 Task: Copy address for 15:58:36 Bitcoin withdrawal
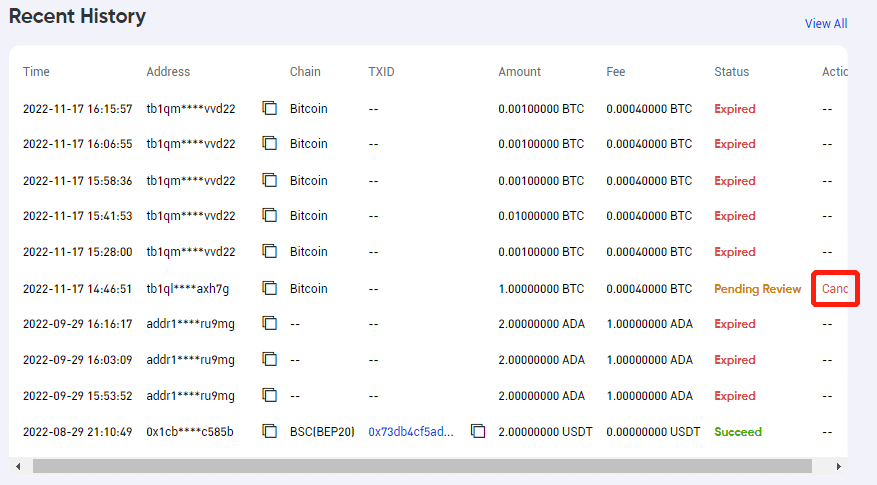coord(269,180)
